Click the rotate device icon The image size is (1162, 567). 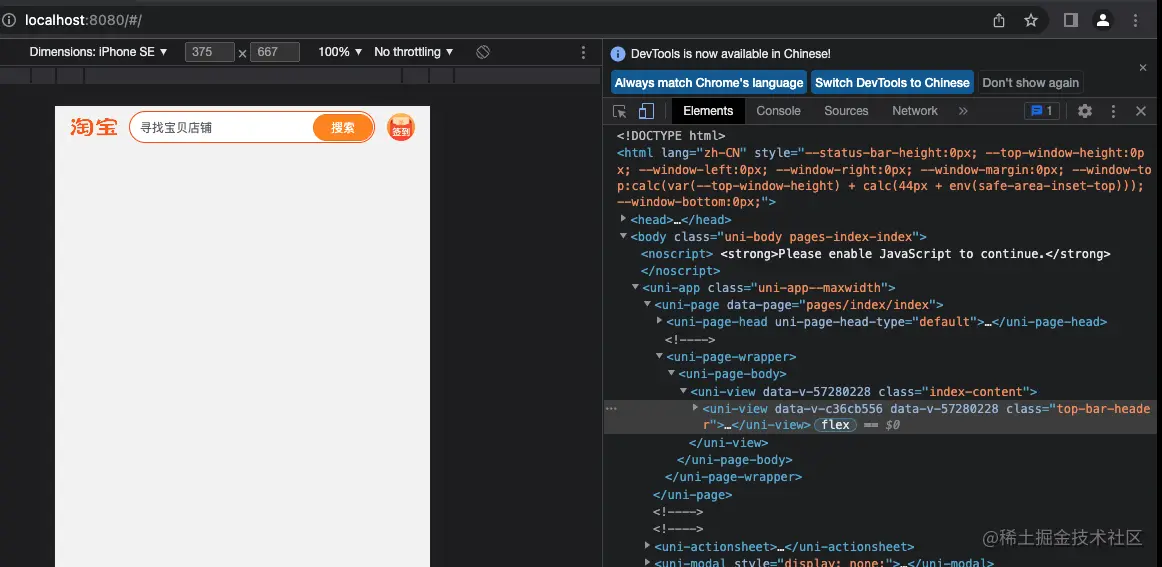483,52
